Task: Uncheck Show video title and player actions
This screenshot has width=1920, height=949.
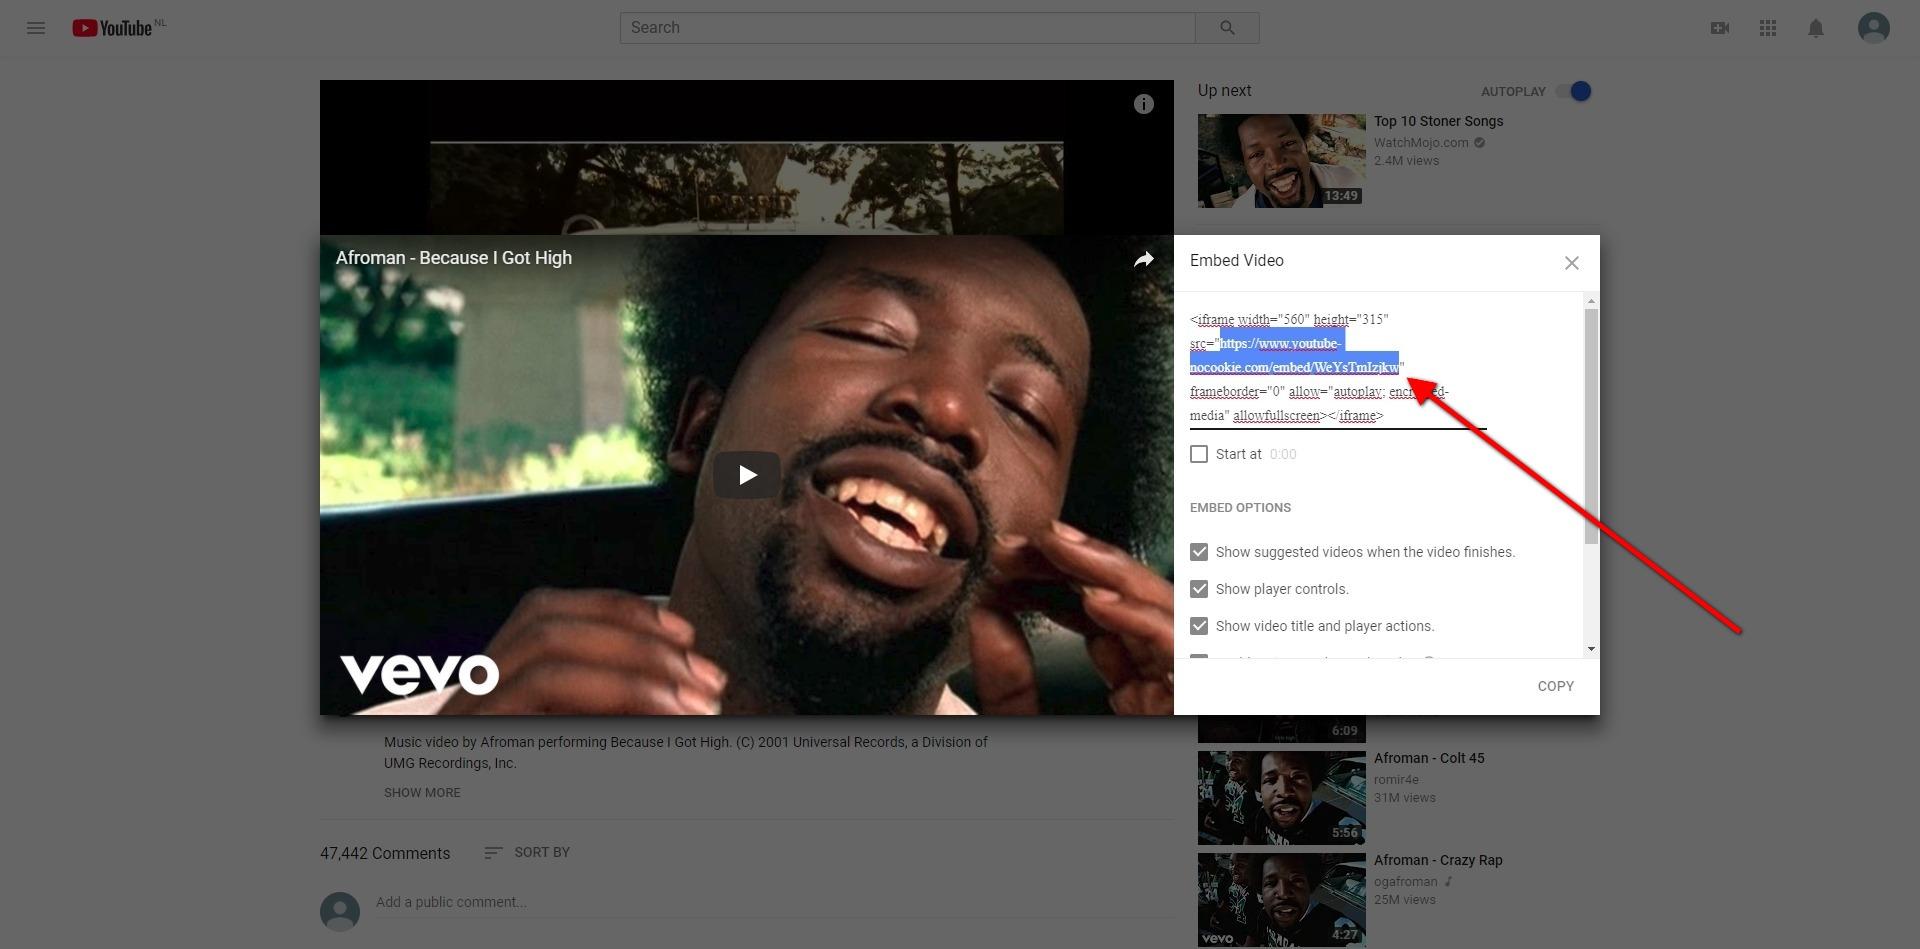Action: [x=1199, y=626]
